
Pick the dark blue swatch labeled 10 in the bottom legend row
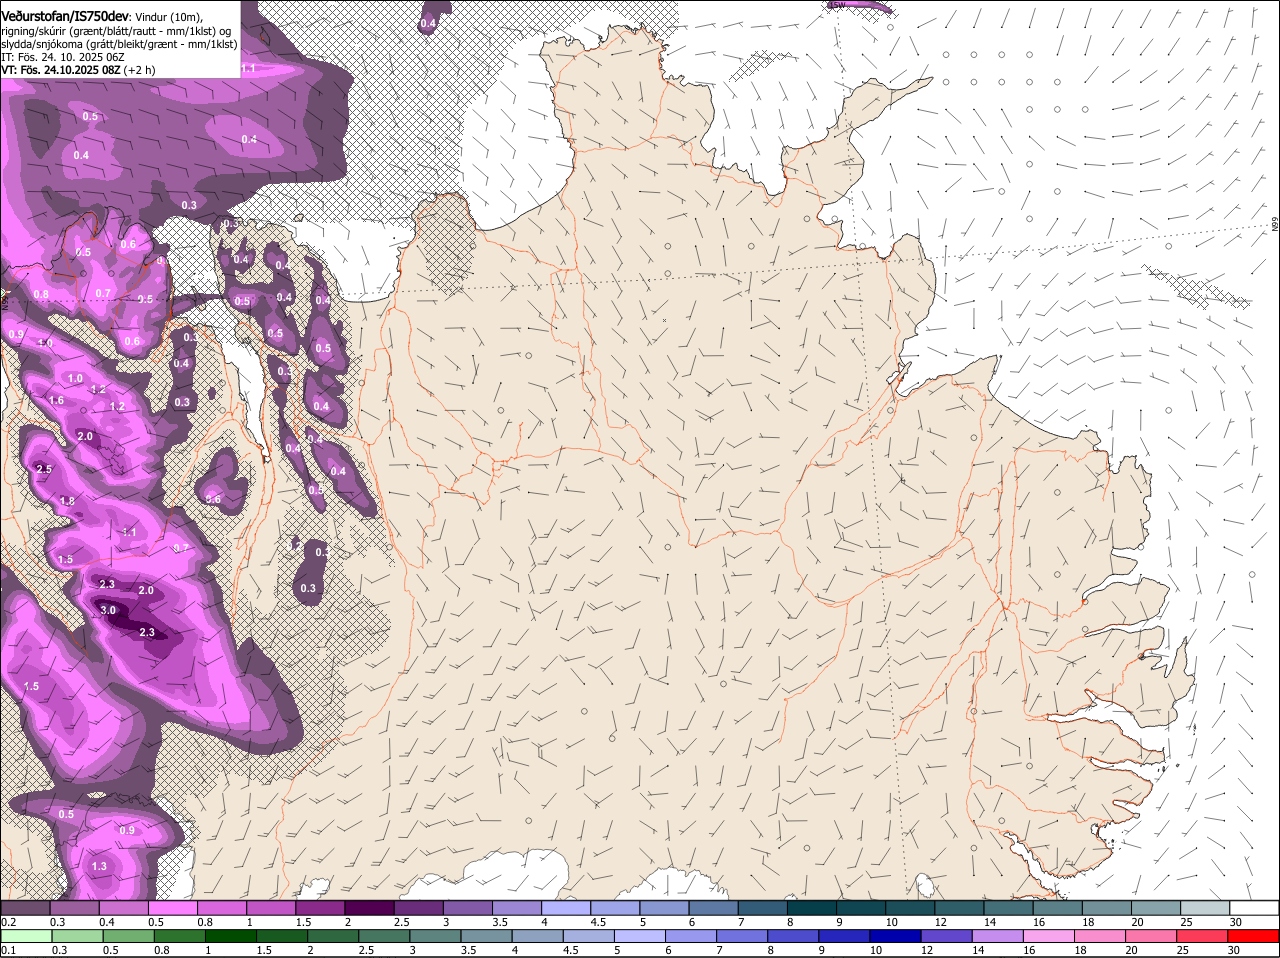point(893,937)
